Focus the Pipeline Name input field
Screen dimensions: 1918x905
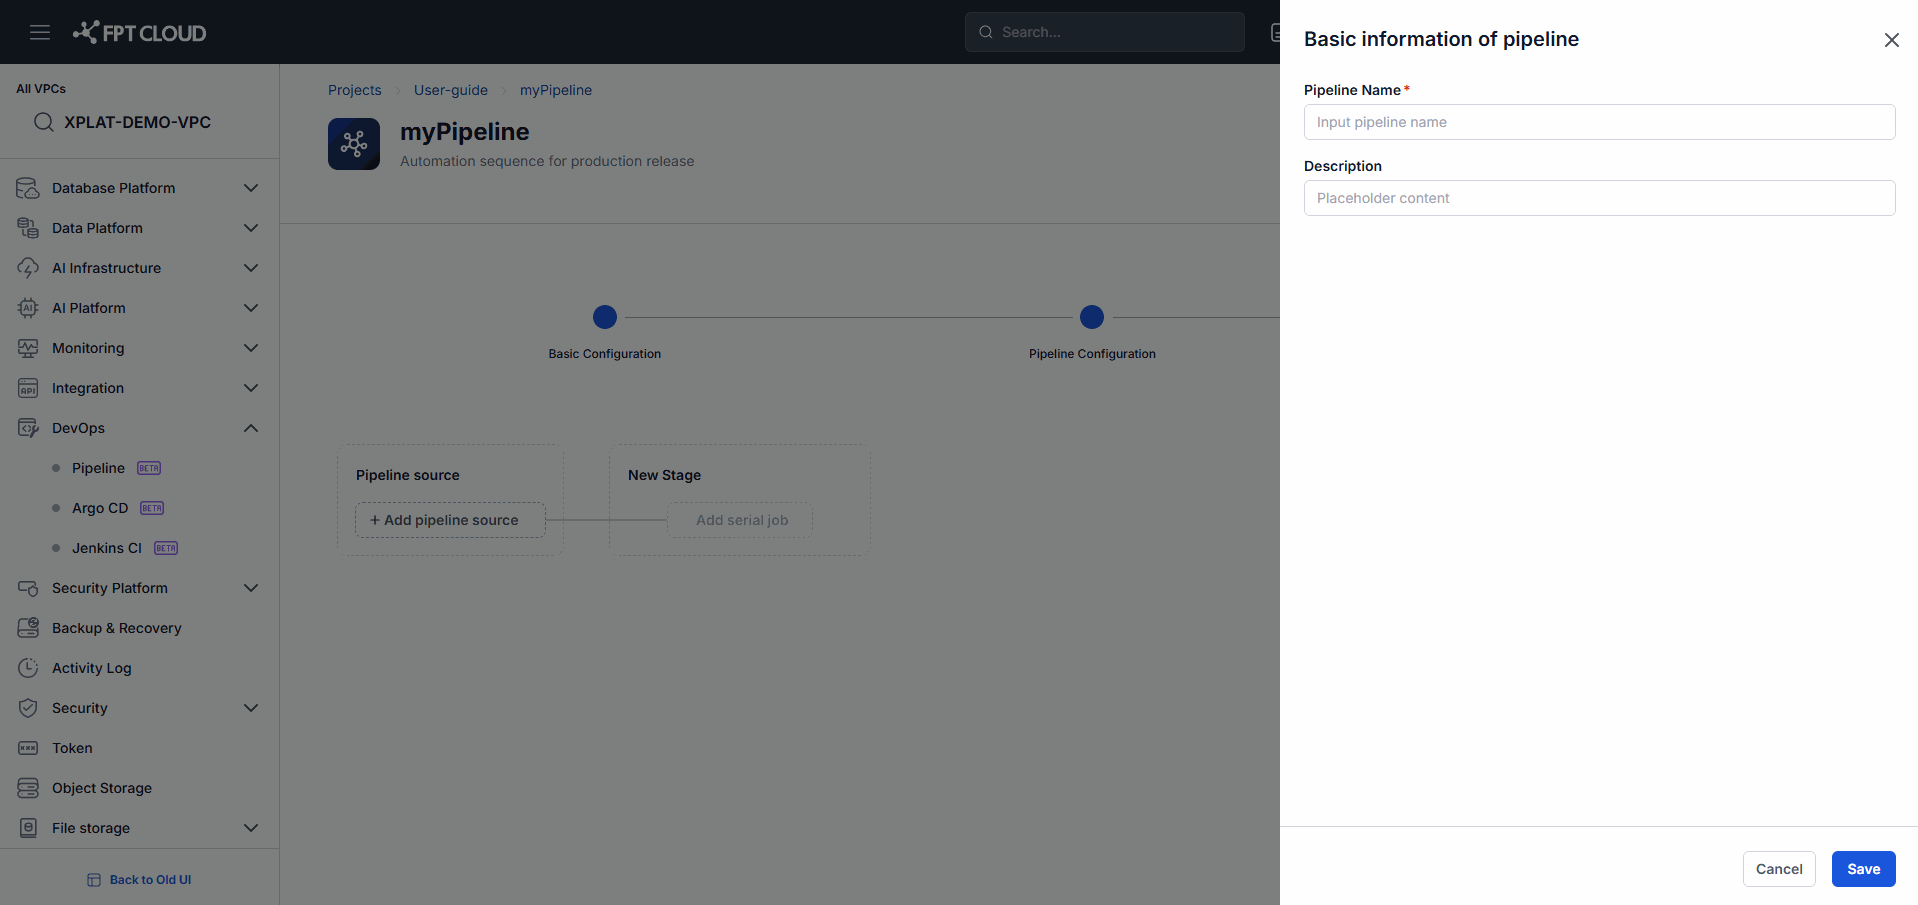click(x=1599, y=122)
